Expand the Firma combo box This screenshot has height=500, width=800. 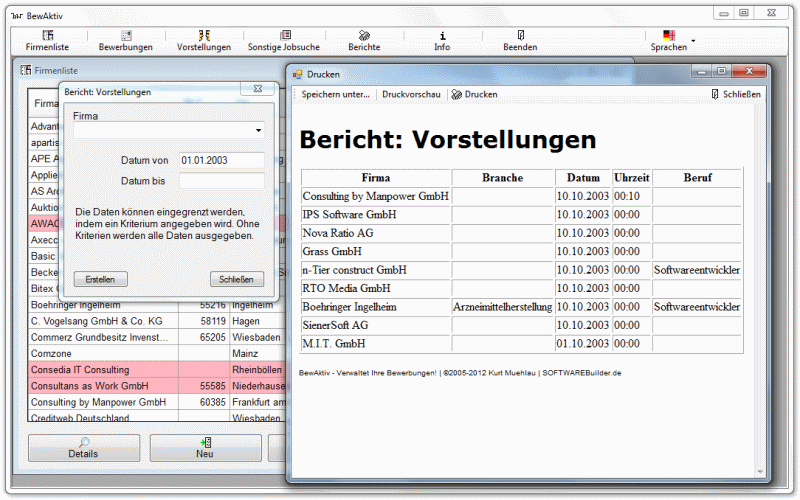(259, 131)
